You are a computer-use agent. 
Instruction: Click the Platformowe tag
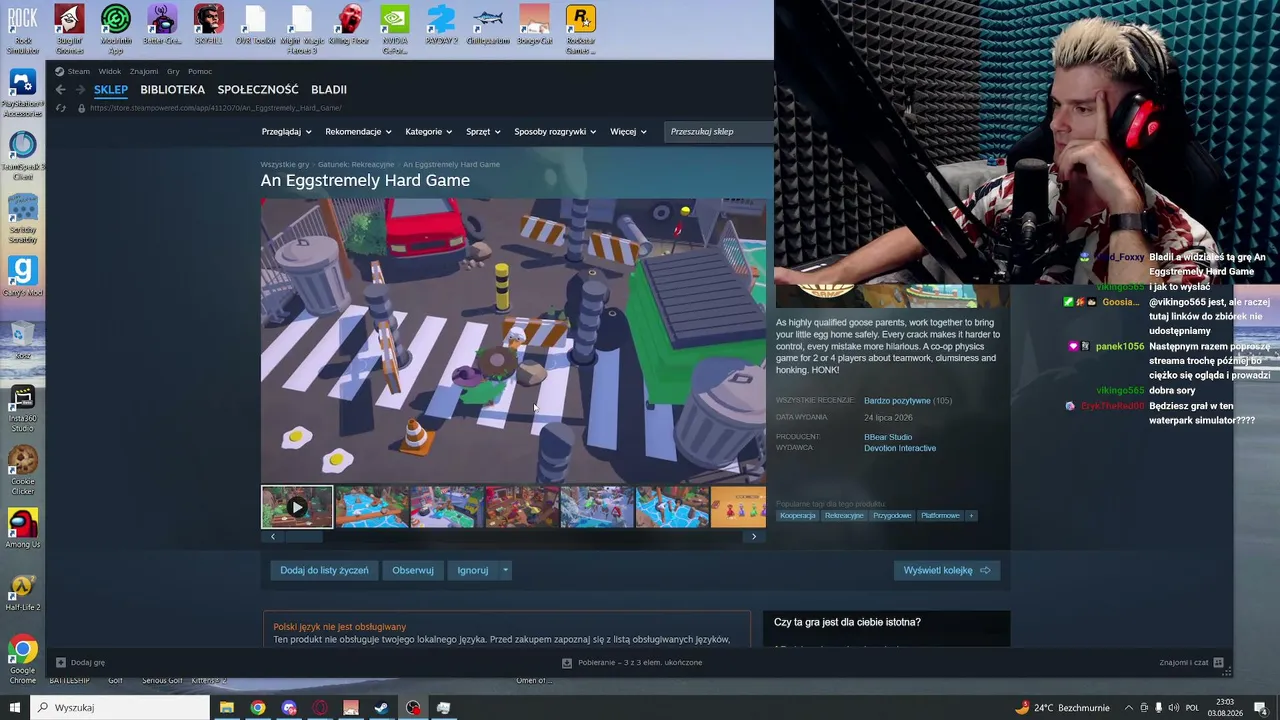pos(940,516)
